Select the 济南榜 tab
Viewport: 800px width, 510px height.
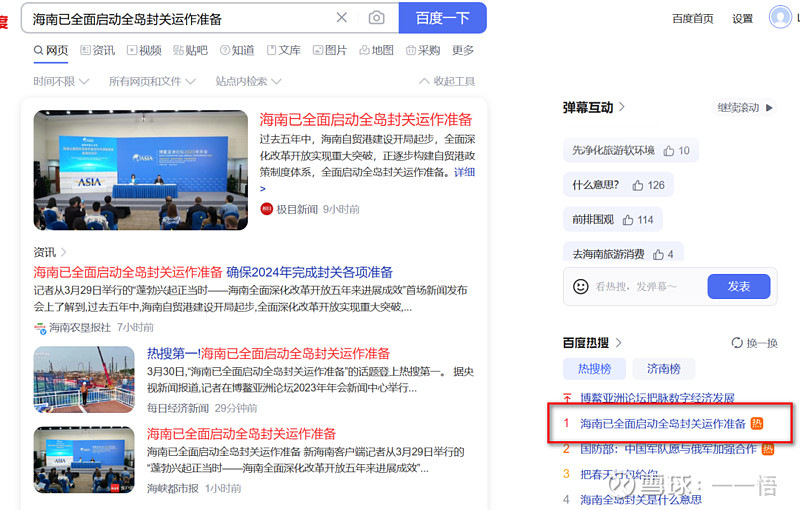pyautogui.click(x=664, y=369)
